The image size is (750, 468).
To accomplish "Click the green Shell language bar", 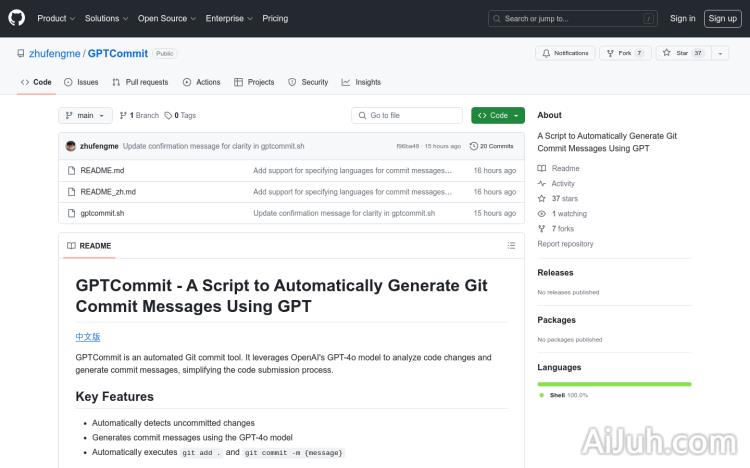I will click(614, 384).
